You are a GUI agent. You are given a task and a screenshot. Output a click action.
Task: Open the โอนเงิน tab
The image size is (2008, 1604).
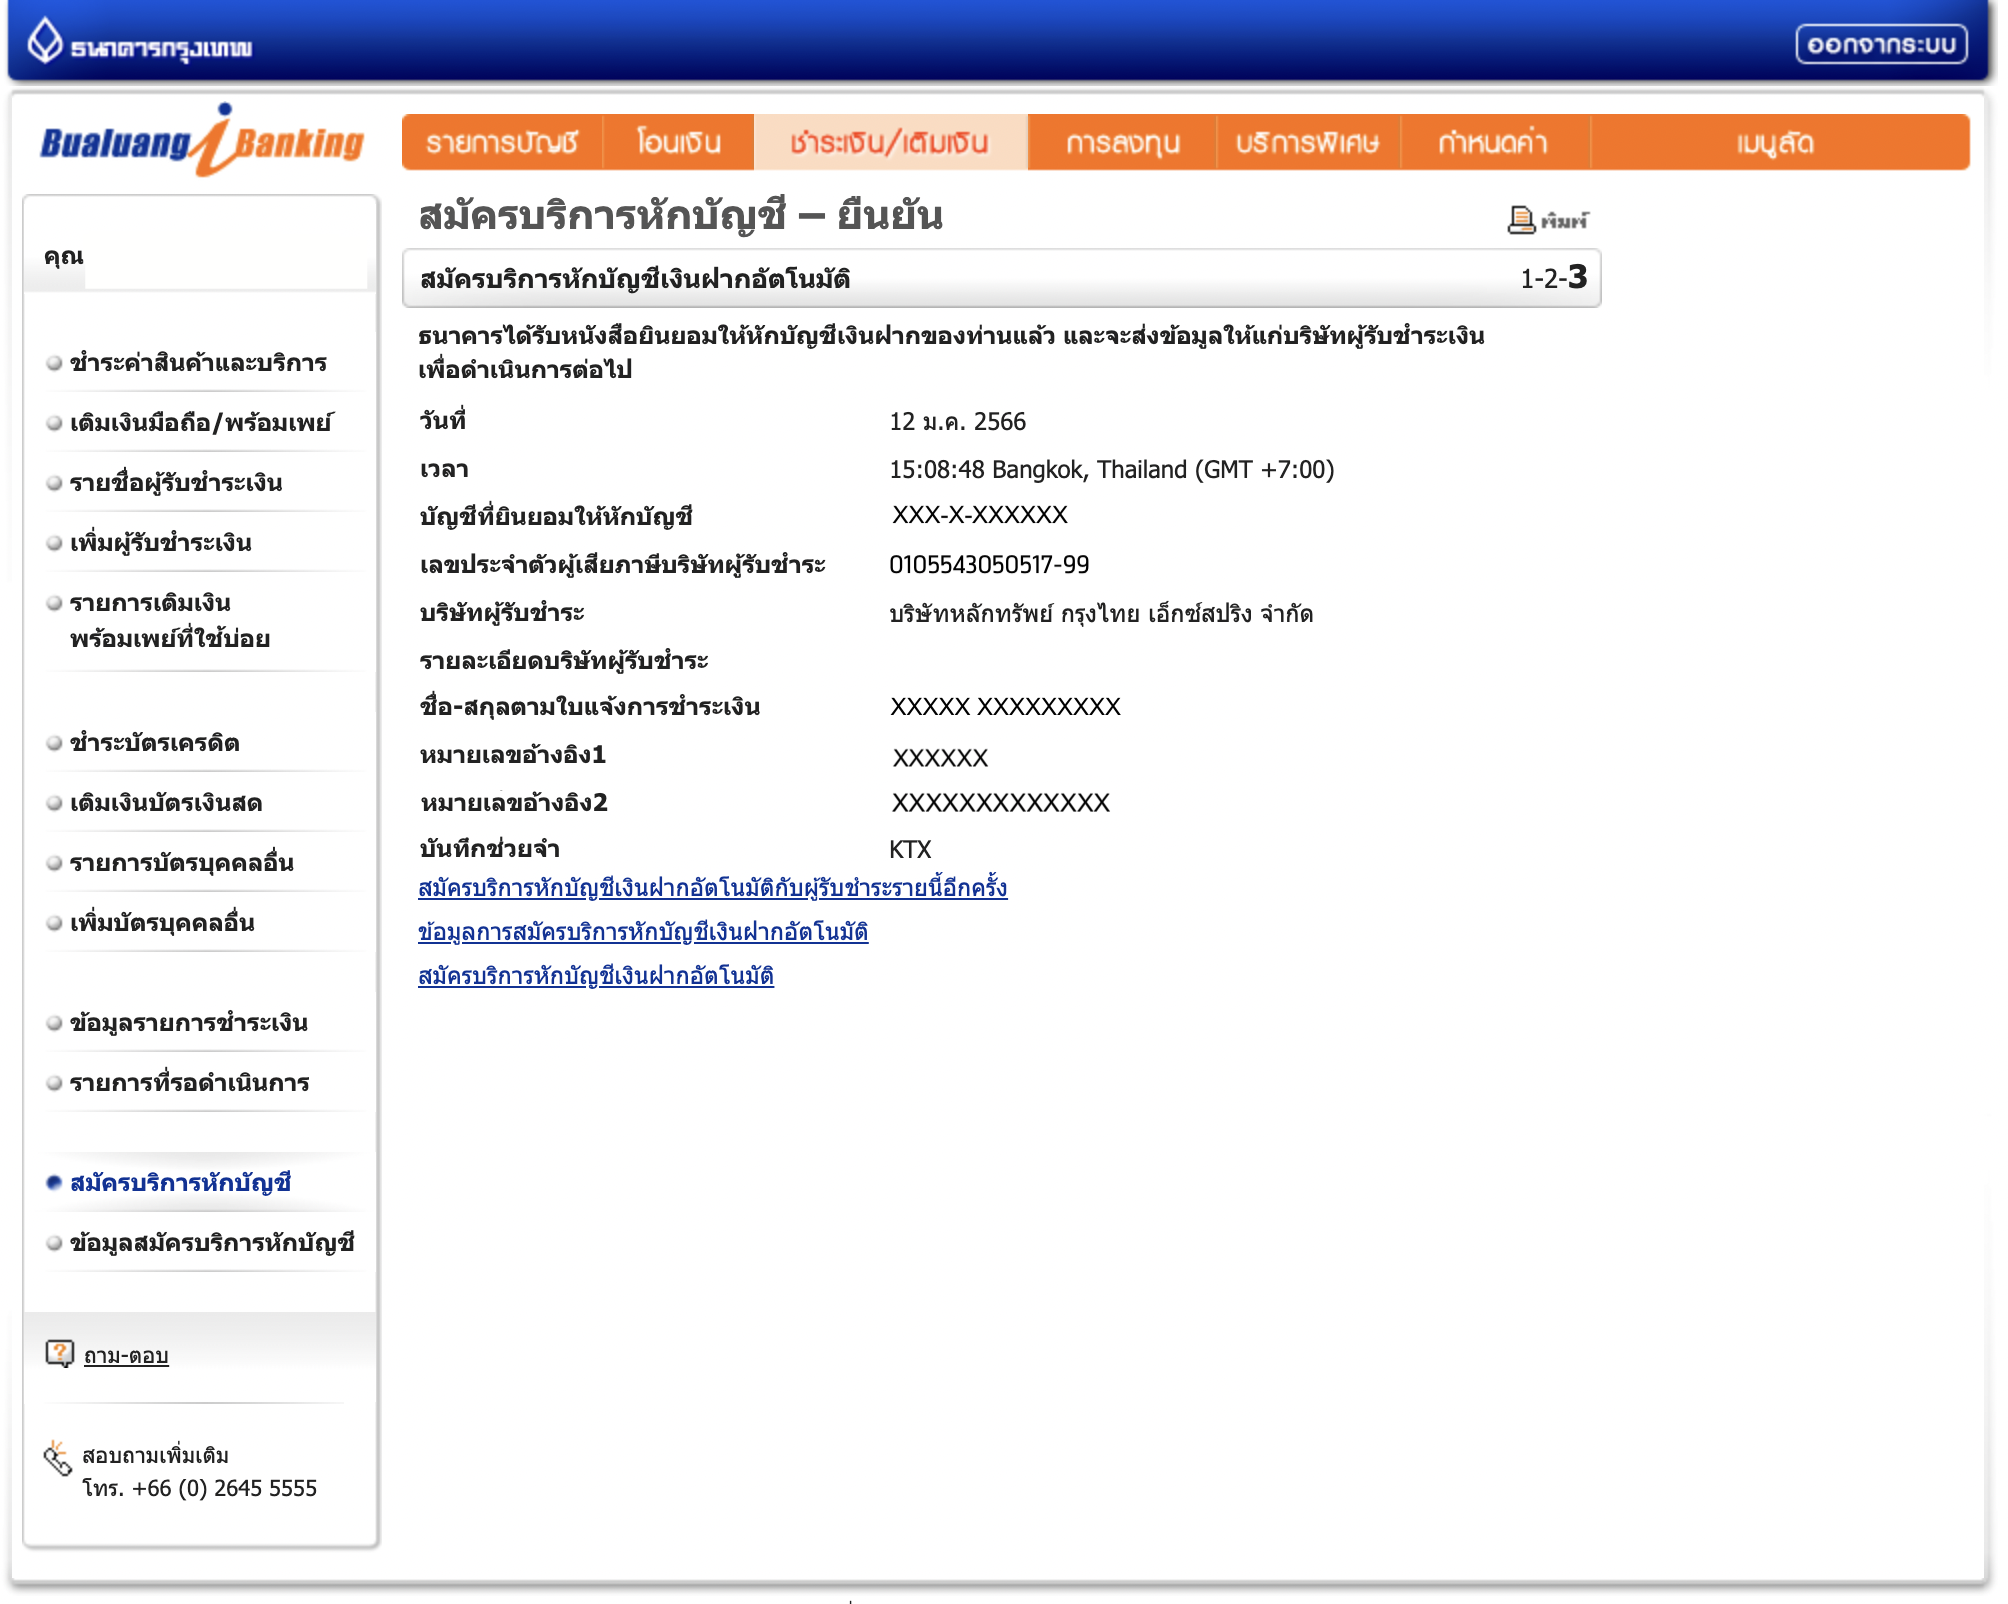coord(678,143)
